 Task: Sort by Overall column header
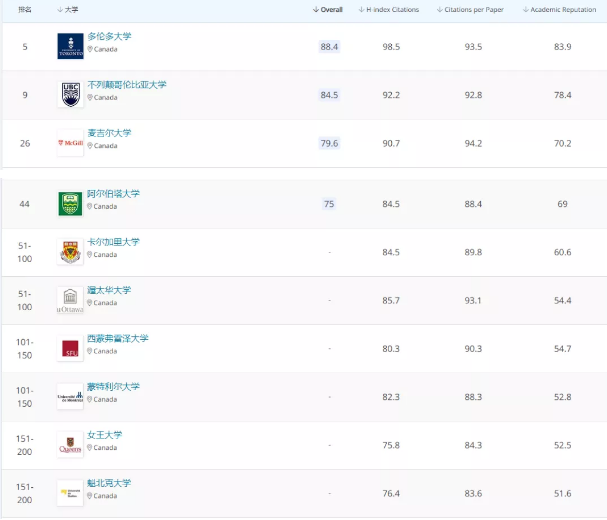point(328,10)
